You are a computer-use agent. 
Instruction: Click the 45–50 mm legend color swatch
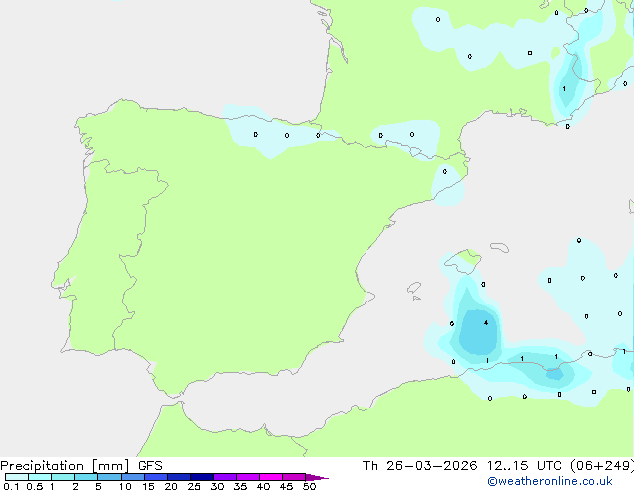tap(294, 477)
